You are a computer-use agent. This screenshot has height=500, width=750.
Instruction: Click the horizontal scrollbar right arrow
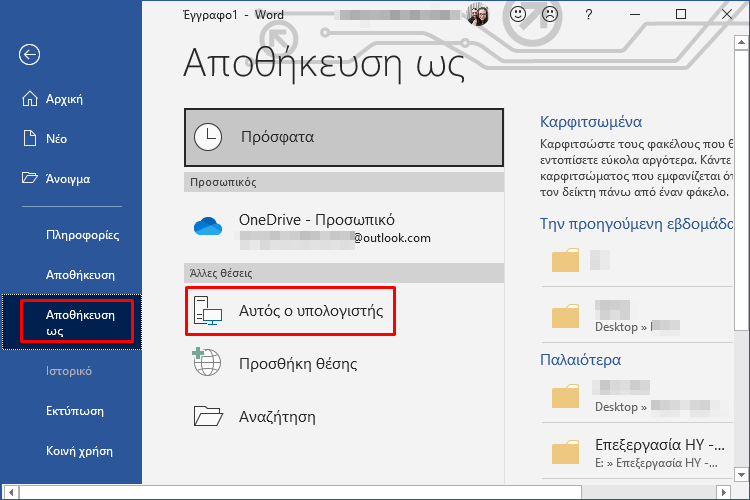(724, 492)
